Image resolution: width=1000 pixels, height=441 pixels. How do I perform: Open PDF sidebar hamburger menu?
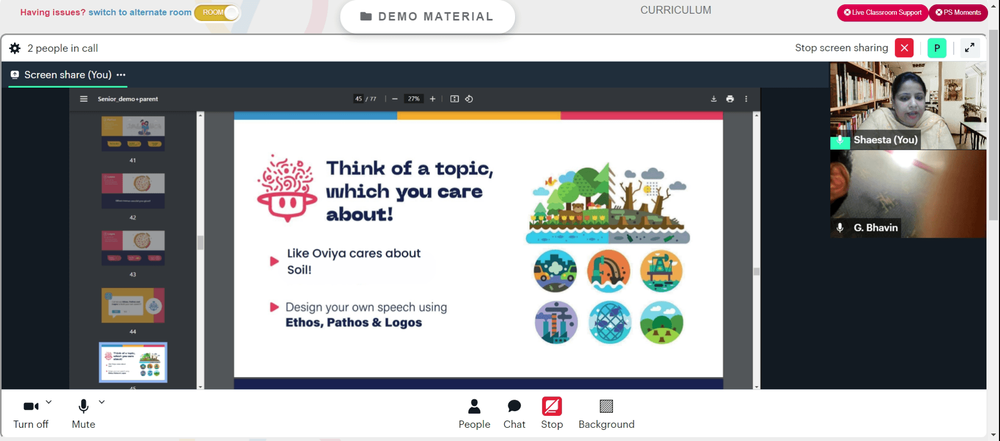point(84,99)
